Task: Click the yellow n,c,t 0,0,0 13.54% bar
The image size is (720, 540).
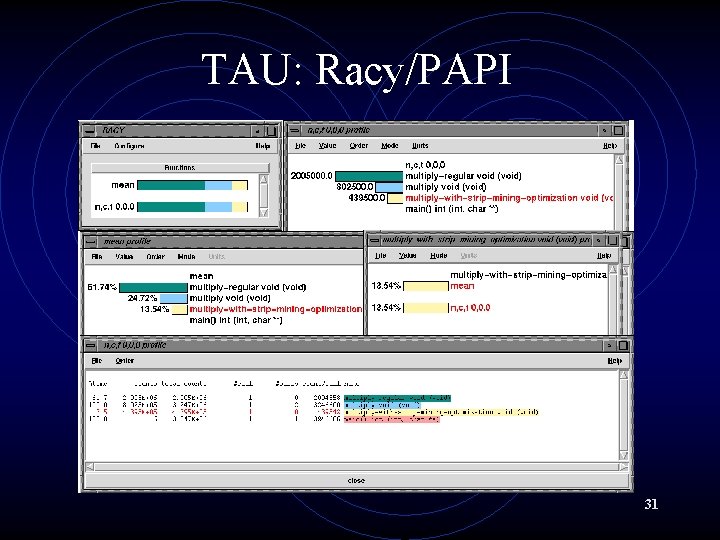Action: pos(426,308)
